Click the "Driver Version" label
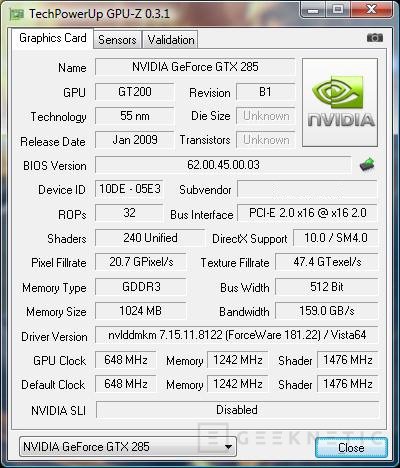The width and height of the screenshot is (400, 468). (x=54, y=337)
